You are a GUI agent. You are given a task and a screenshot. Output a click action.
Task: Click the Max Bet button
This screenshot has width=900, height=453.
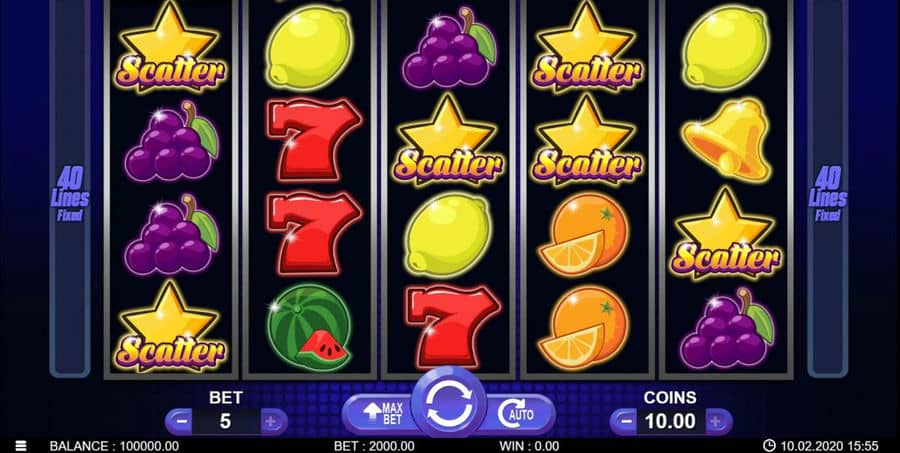coord(381,414)
